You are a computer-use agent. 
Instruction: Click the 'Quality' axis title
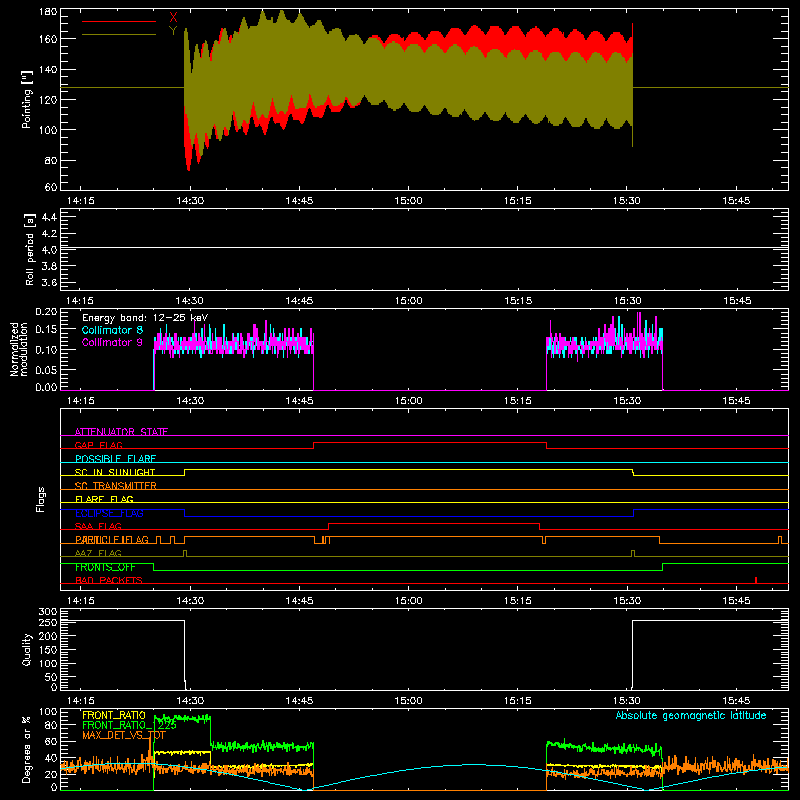pyautogui.click(x=27, y=649)
